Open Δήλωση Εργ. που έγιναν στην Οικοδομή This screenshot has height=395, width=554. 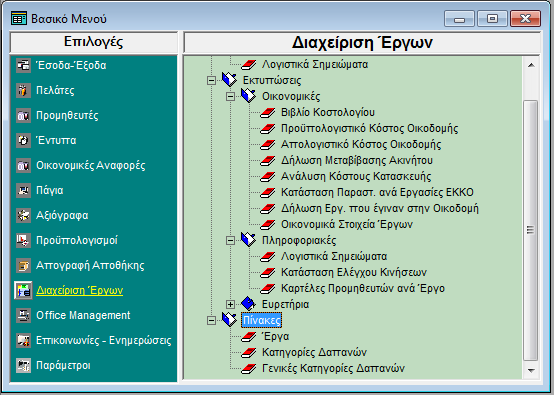[x=379, y=208]
